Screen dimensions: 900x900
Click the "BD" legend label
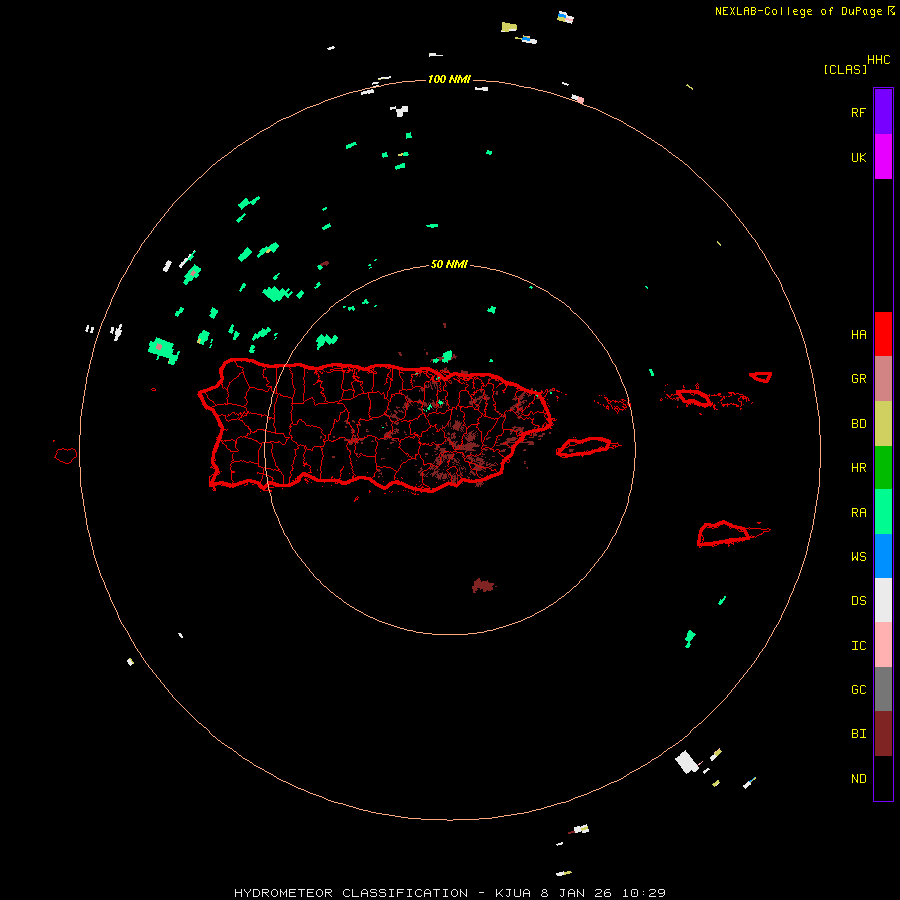point(858,424)
